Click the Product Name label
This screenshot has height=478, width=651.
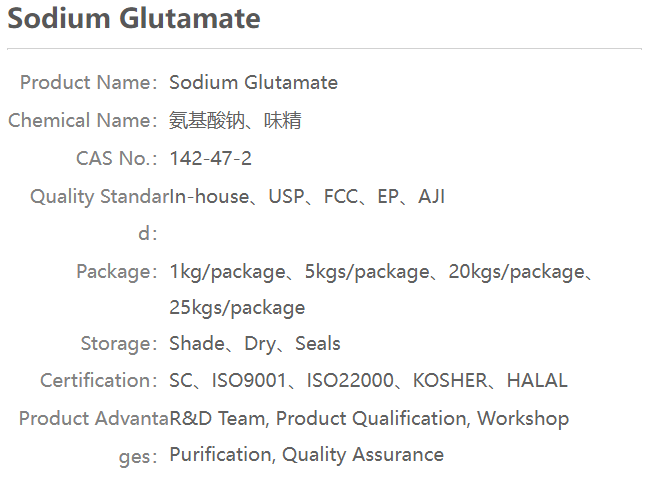88,83
